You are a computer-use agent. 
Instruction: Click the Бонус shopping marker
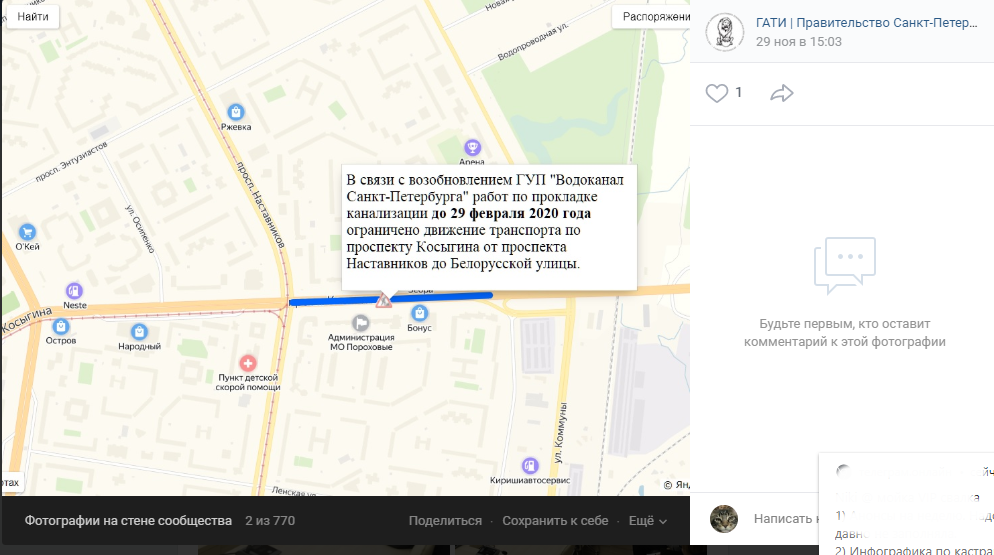(419, 313)
